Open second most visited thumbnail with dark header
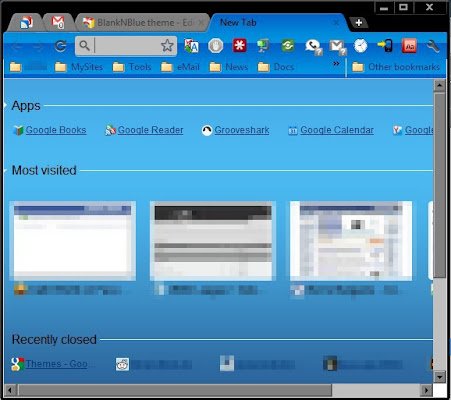This screenshot has height=400, width=451. tap(213, 241)
